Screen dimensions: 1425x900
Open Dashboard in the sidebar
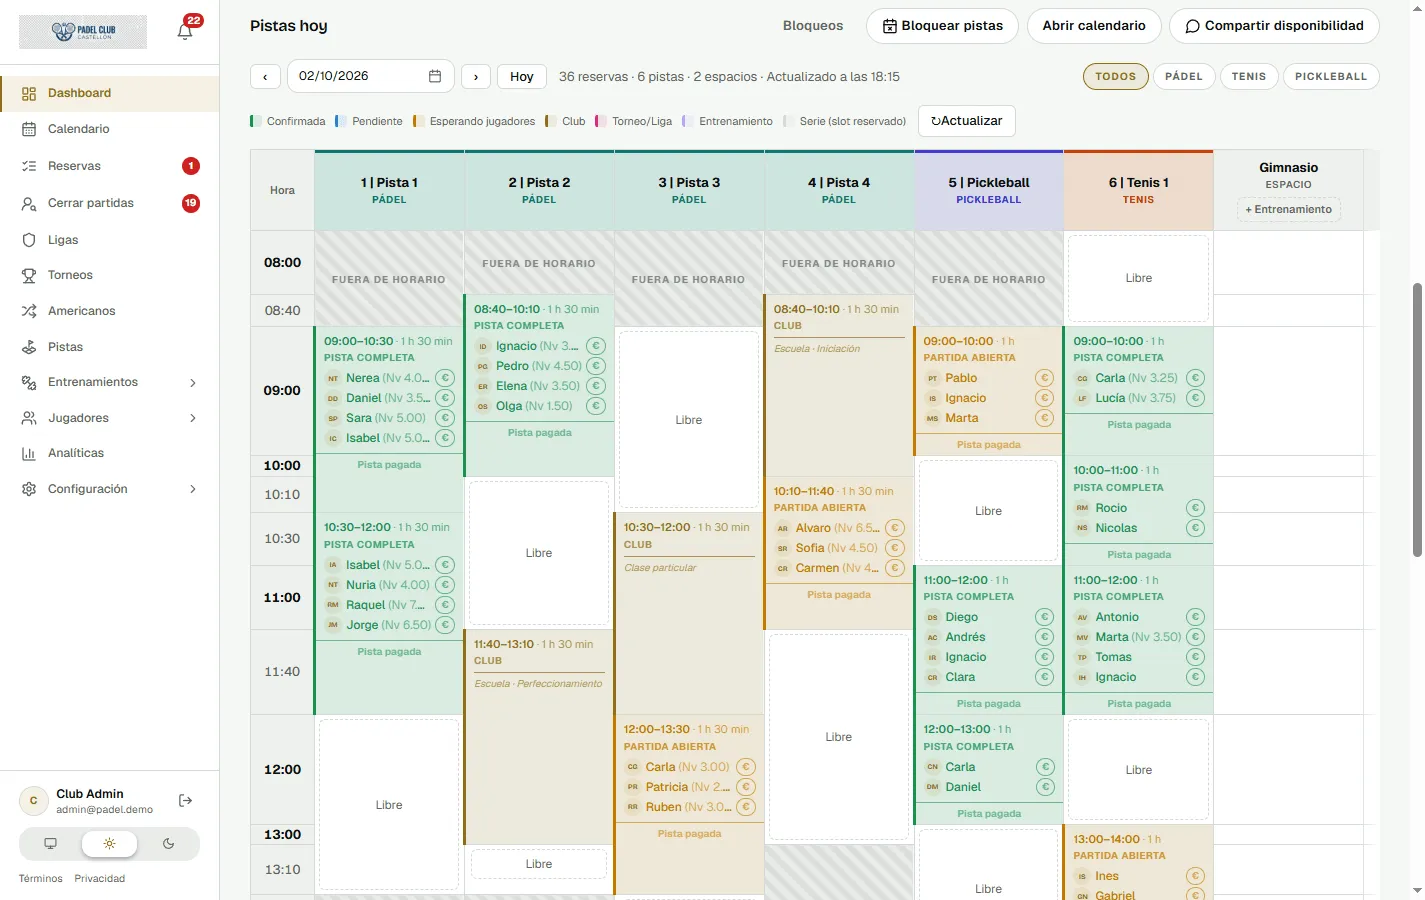[x=110, y=93]
